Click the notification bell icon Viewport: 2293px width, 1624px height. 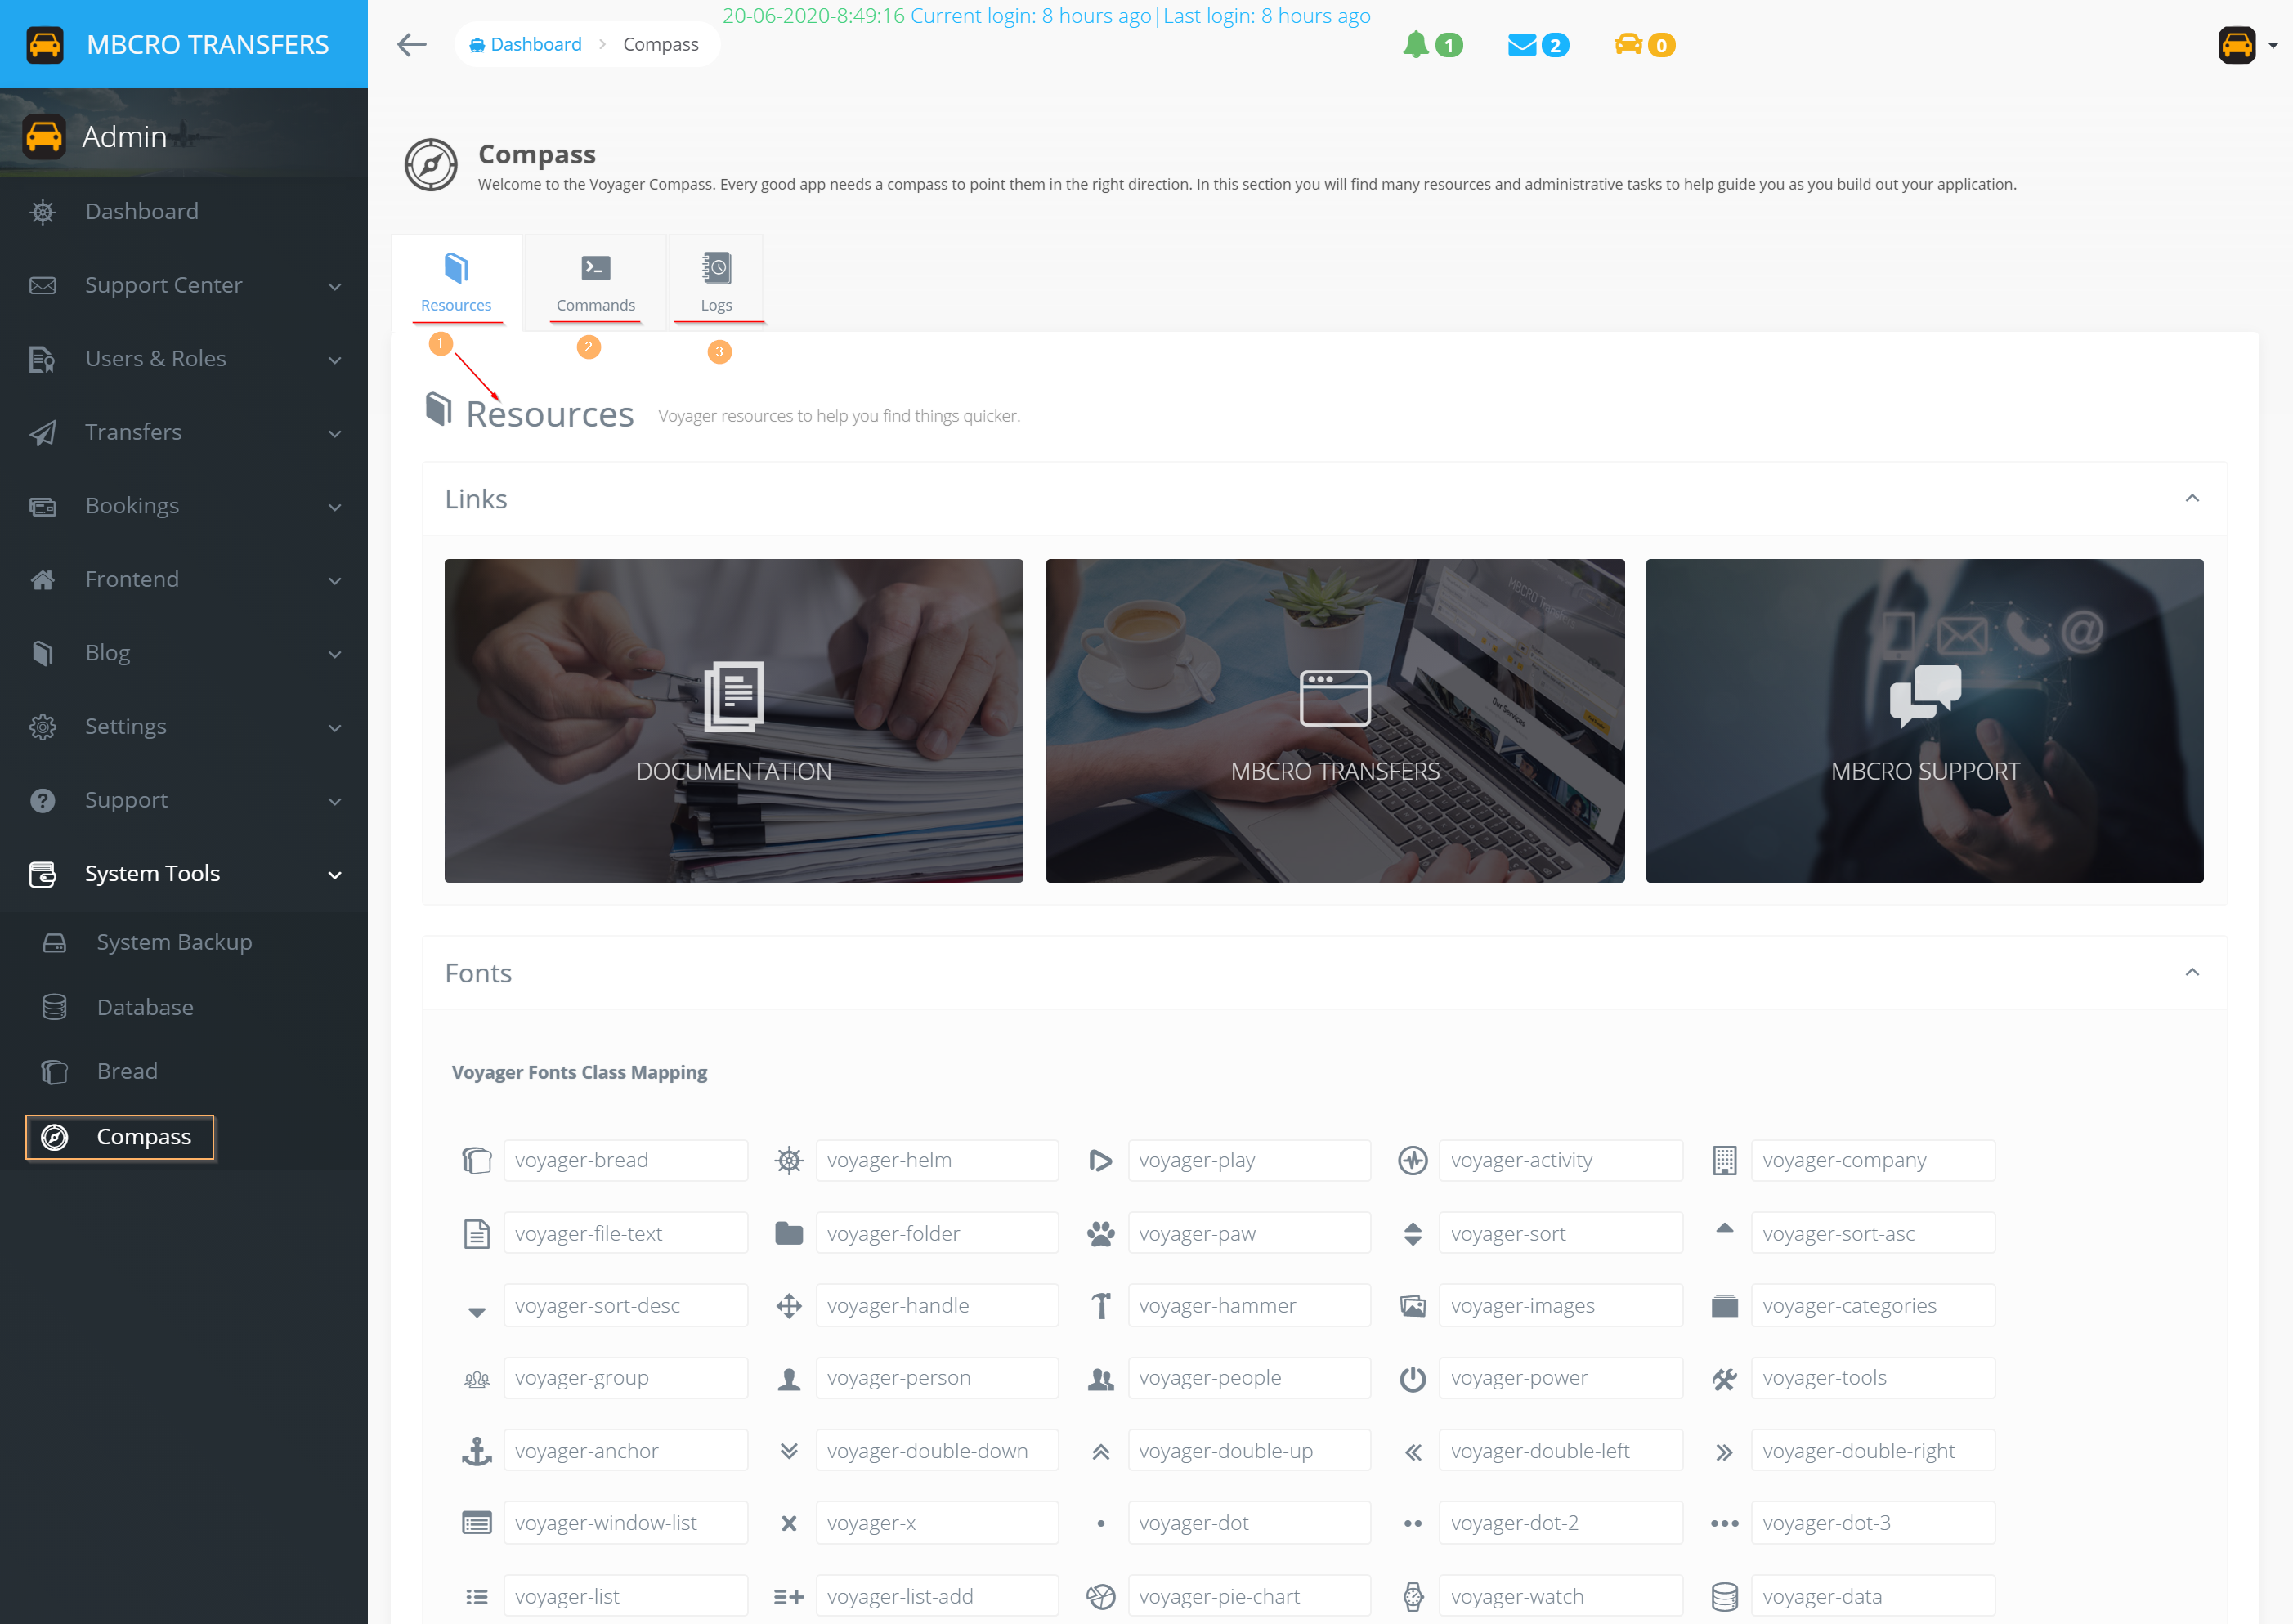(x=1415, y=44)
